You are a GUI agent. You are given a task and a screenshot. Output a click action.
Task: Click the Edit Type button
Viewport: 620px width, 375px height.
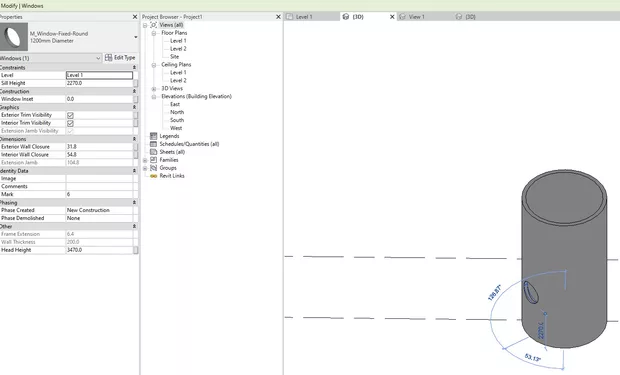[x=121, y=58]
